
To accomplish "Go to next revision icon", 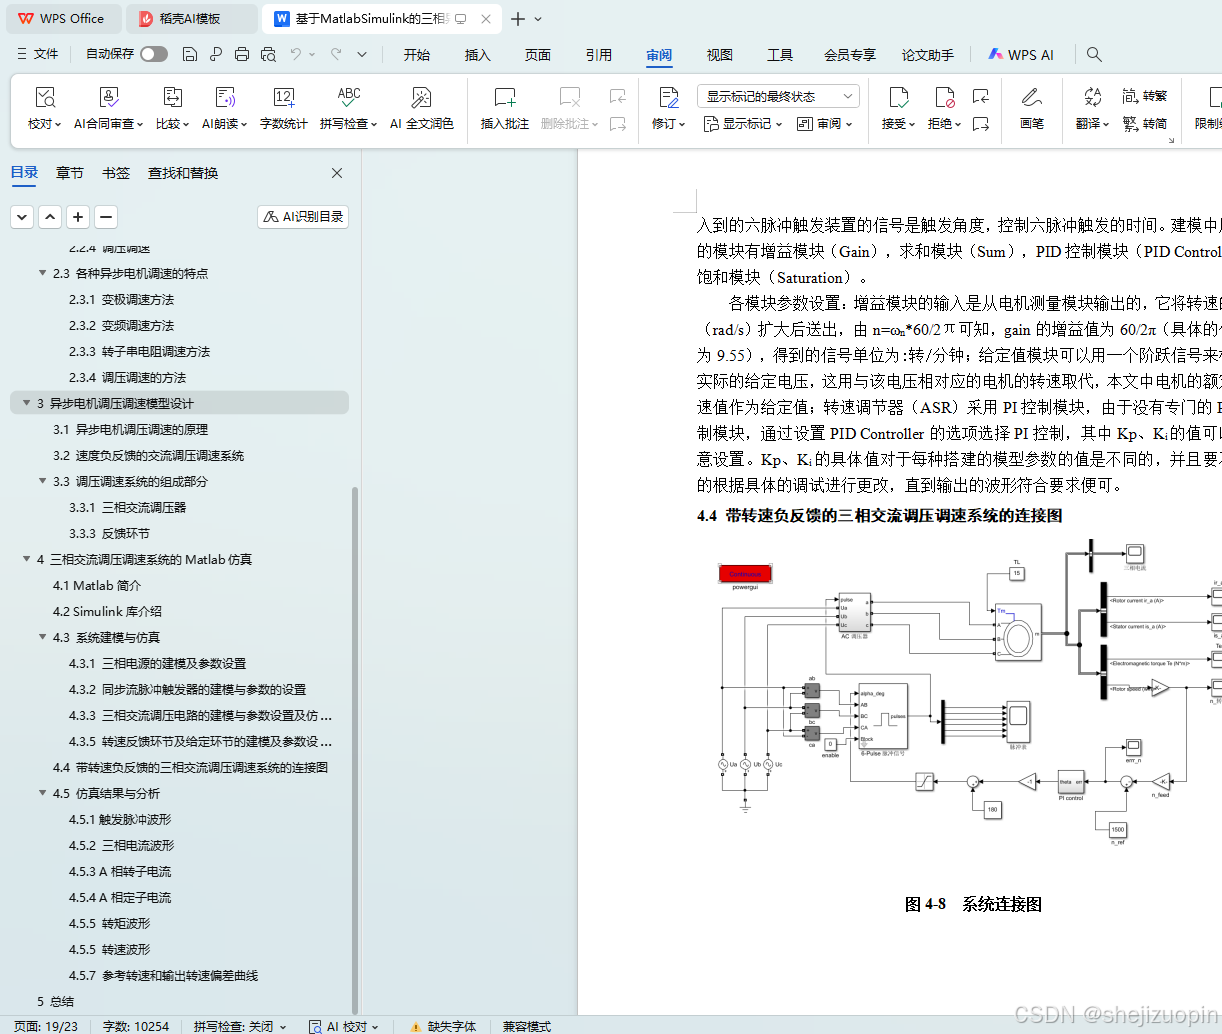I will click(981, 124).
